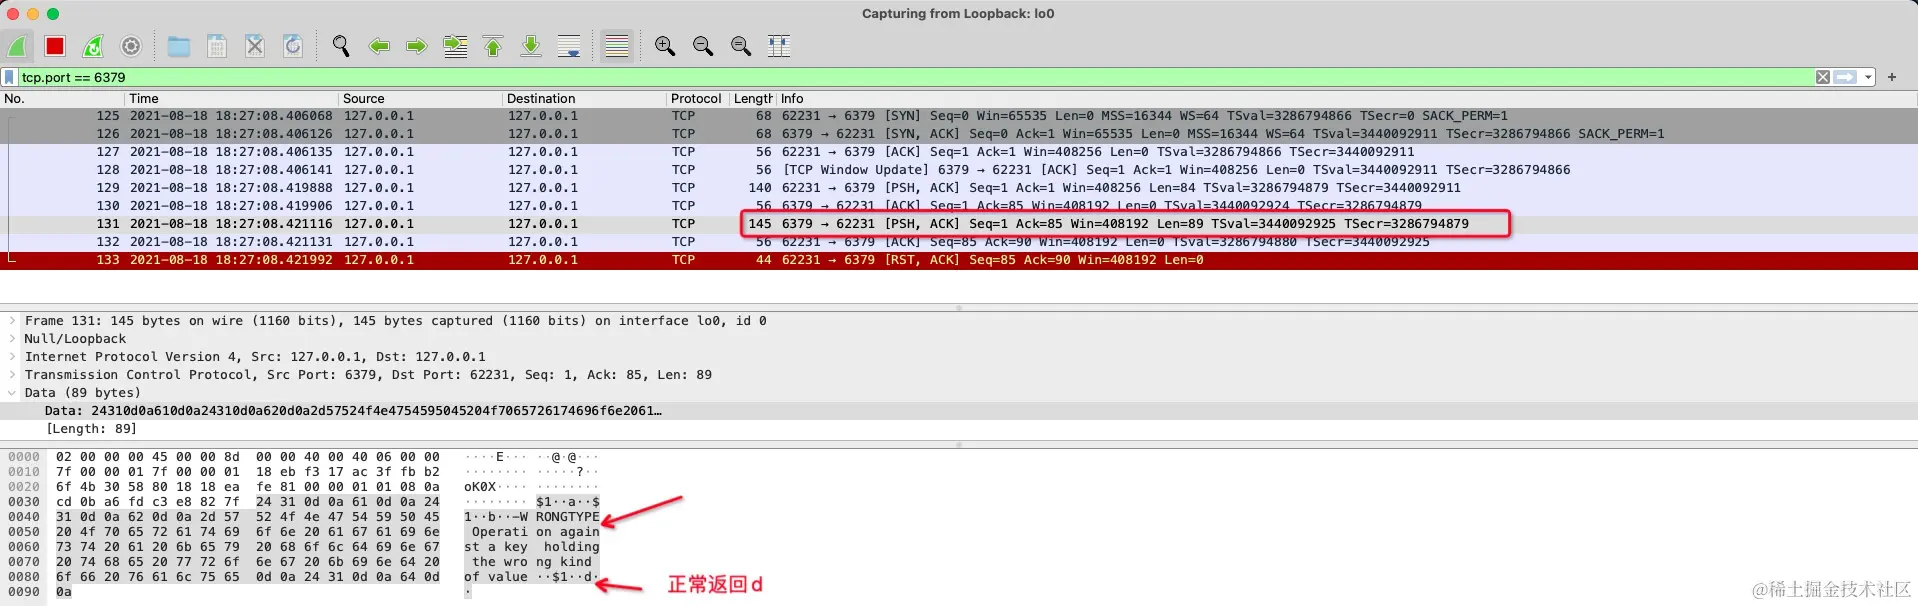This screenshot has width=1918, height=606.
Task: Select packet 132 row
Action: pos(959,242)
